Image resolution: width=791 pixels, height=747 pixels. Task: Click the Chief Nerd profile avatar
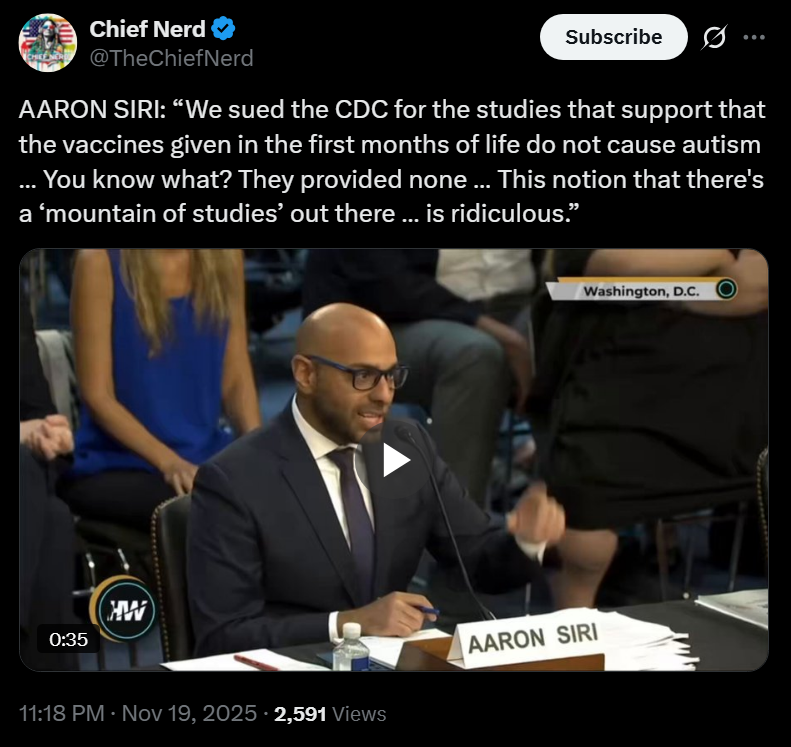47,43
